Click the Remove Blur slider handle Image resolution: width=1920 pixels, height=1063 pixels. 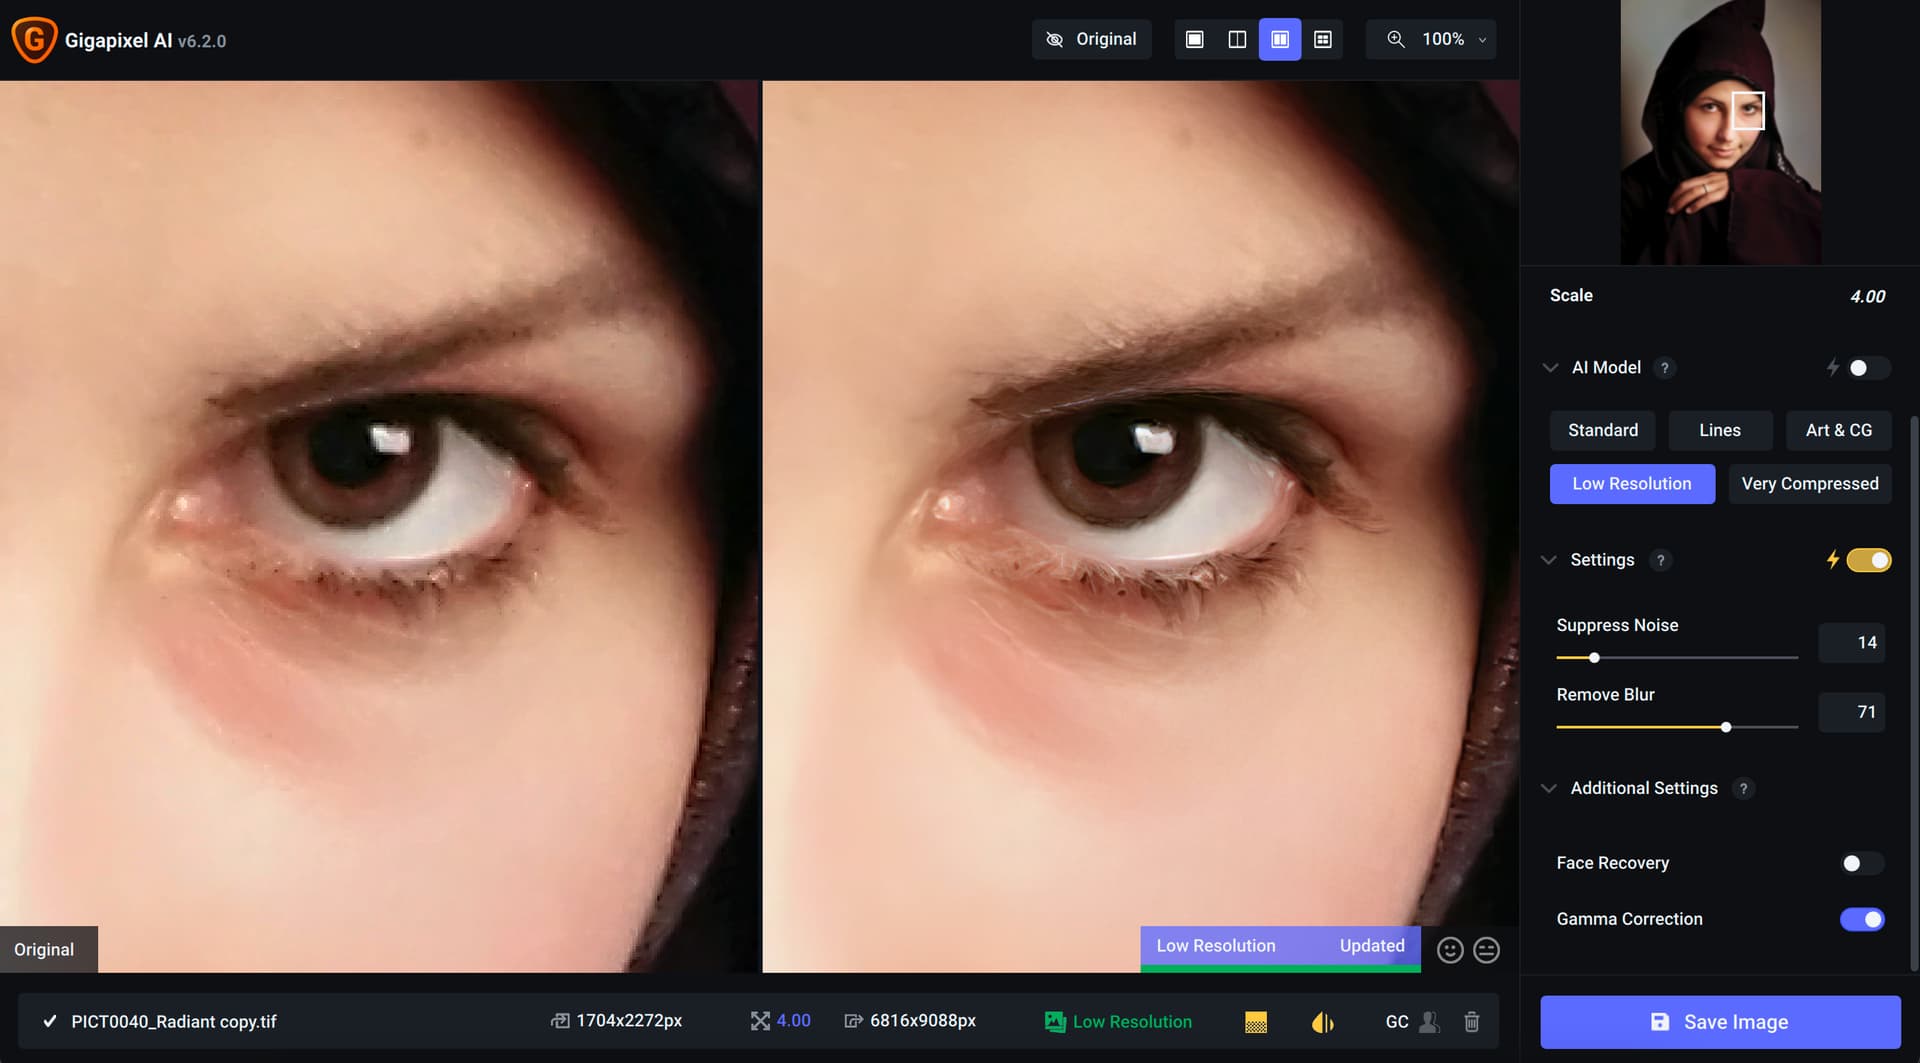[1726, 727]
